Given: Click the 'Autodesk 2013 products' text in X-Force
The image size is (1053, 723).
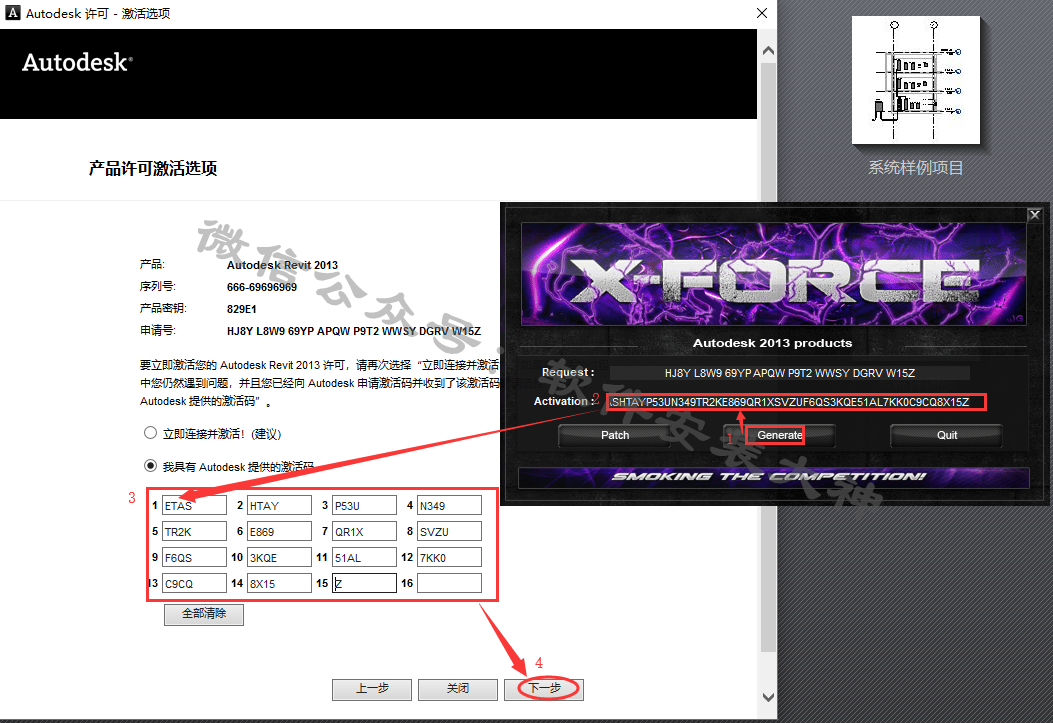Looking at the screenshot, I should [772, 343].
